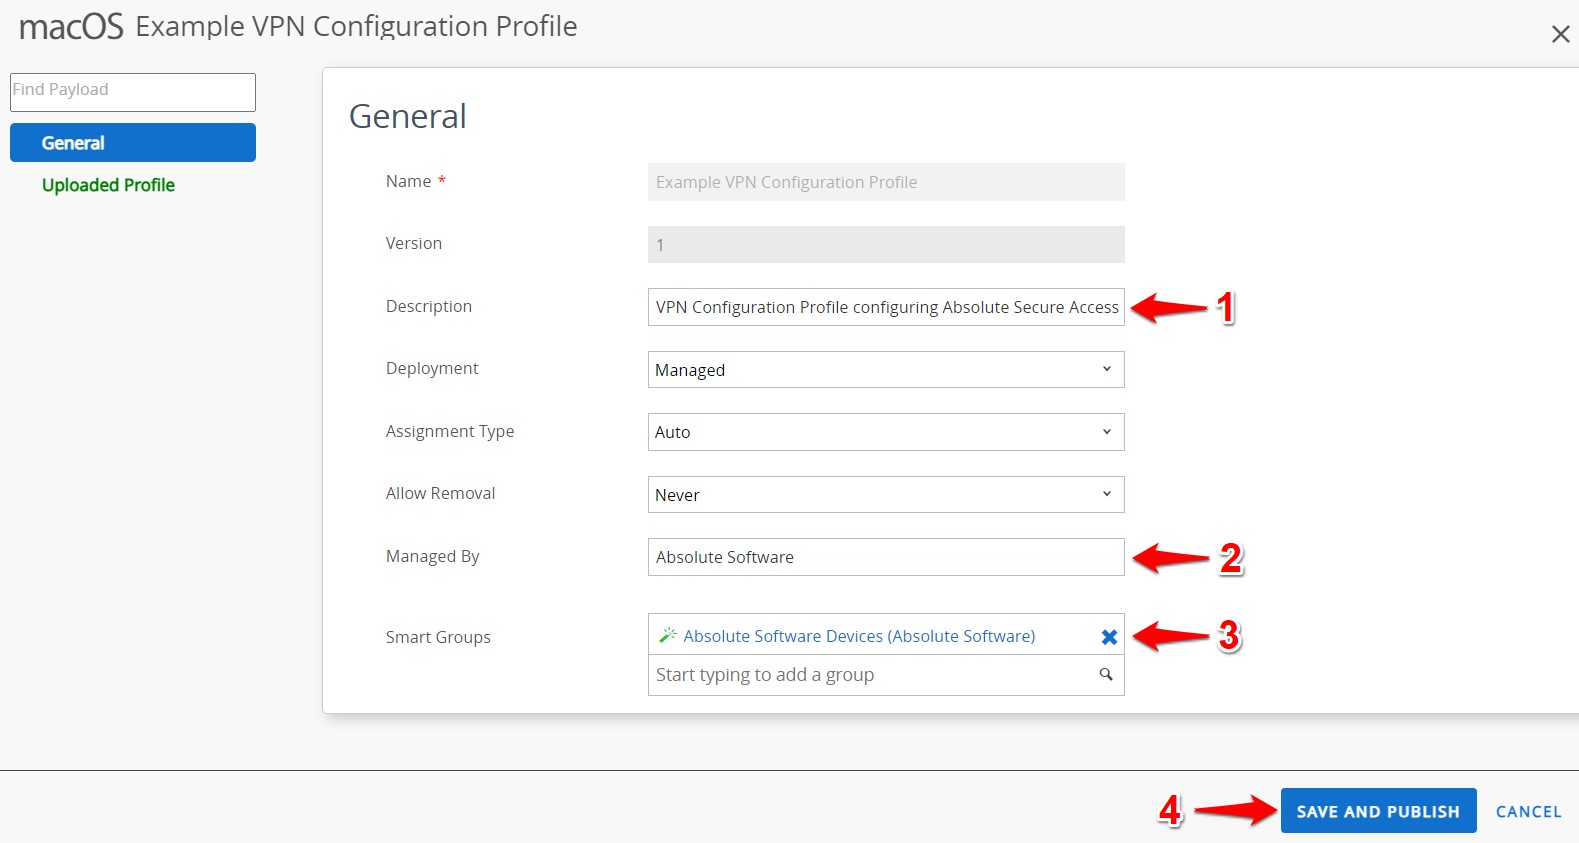The width and height of the screenshot is (1579, 843).
Task: Click the smart group search magnifier icon
Action: [x=1106, y=674]
